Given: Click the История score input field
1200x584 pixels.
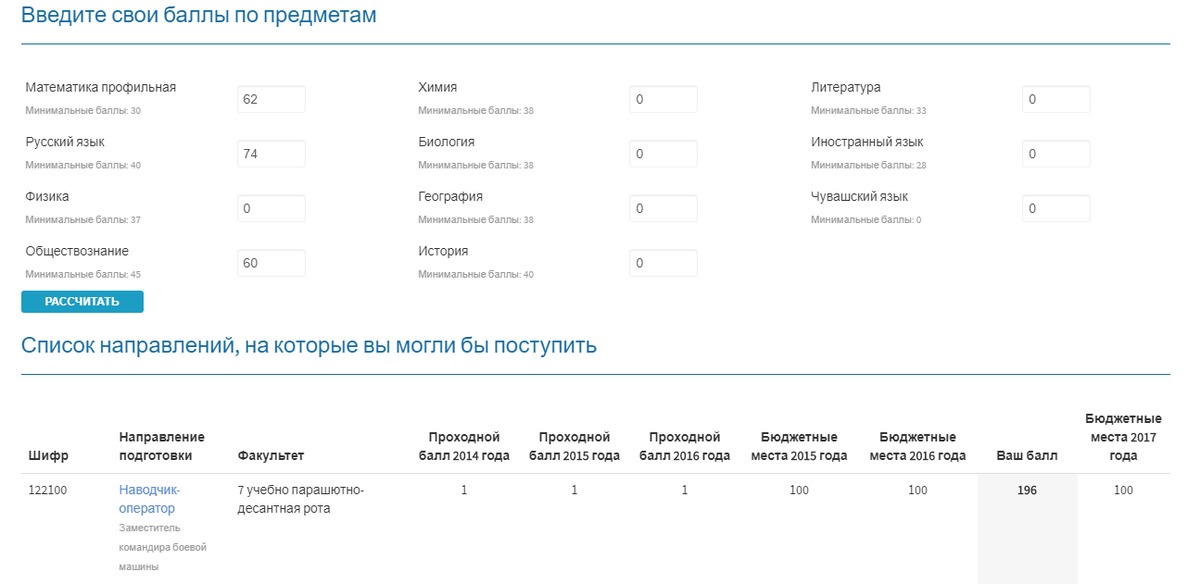Looking at the screenshot, I should [663, 263].
